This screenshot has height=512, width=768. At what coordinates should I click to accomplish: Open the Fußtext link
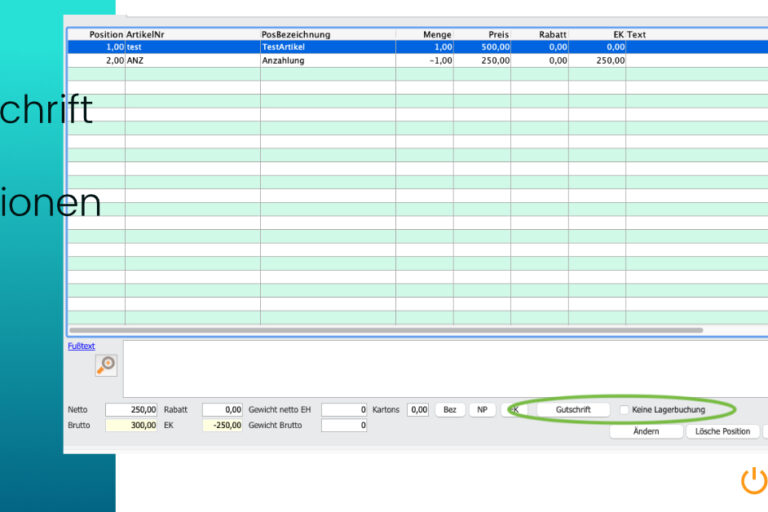(81, 346)
